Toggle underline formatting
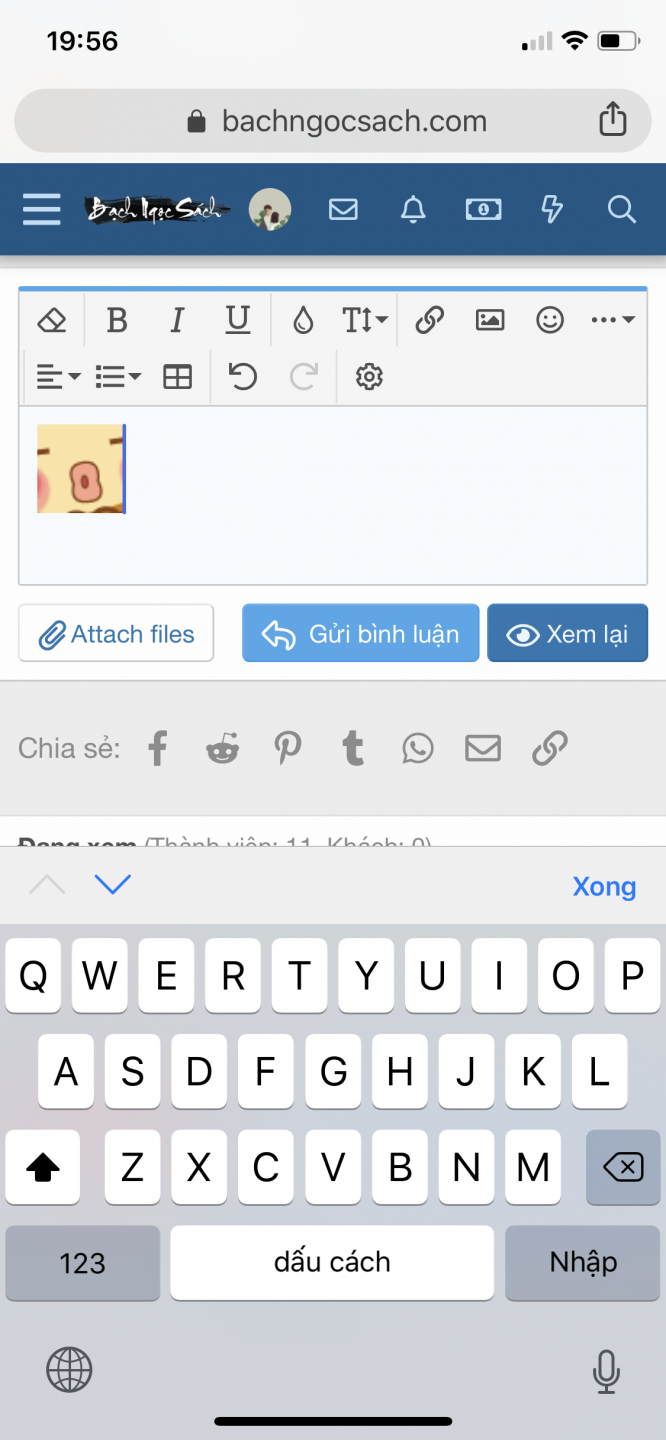The width and height of the screenshot is (666, 1440). coord(237,320)
